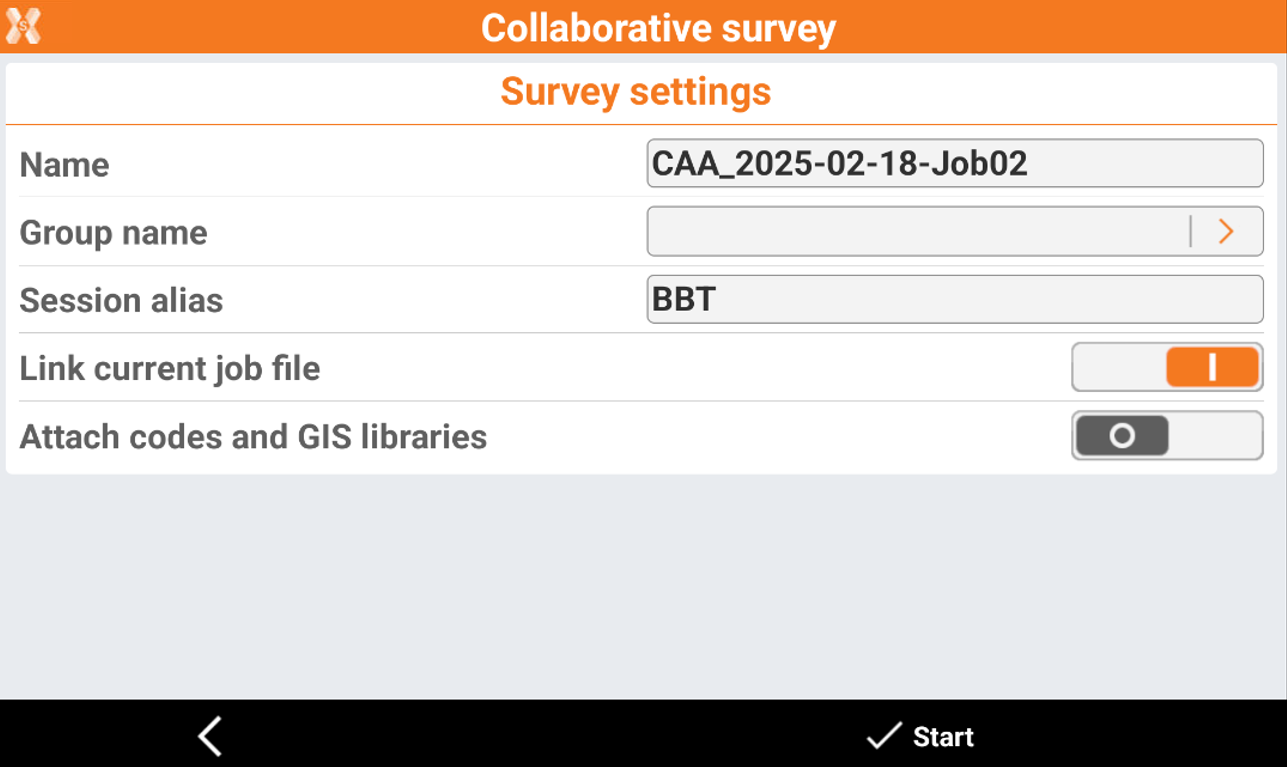This screenshot has width=1287, height=767.
Task: Click the Name field with CAA_2025-02-18-Job02
Action: 954,163
